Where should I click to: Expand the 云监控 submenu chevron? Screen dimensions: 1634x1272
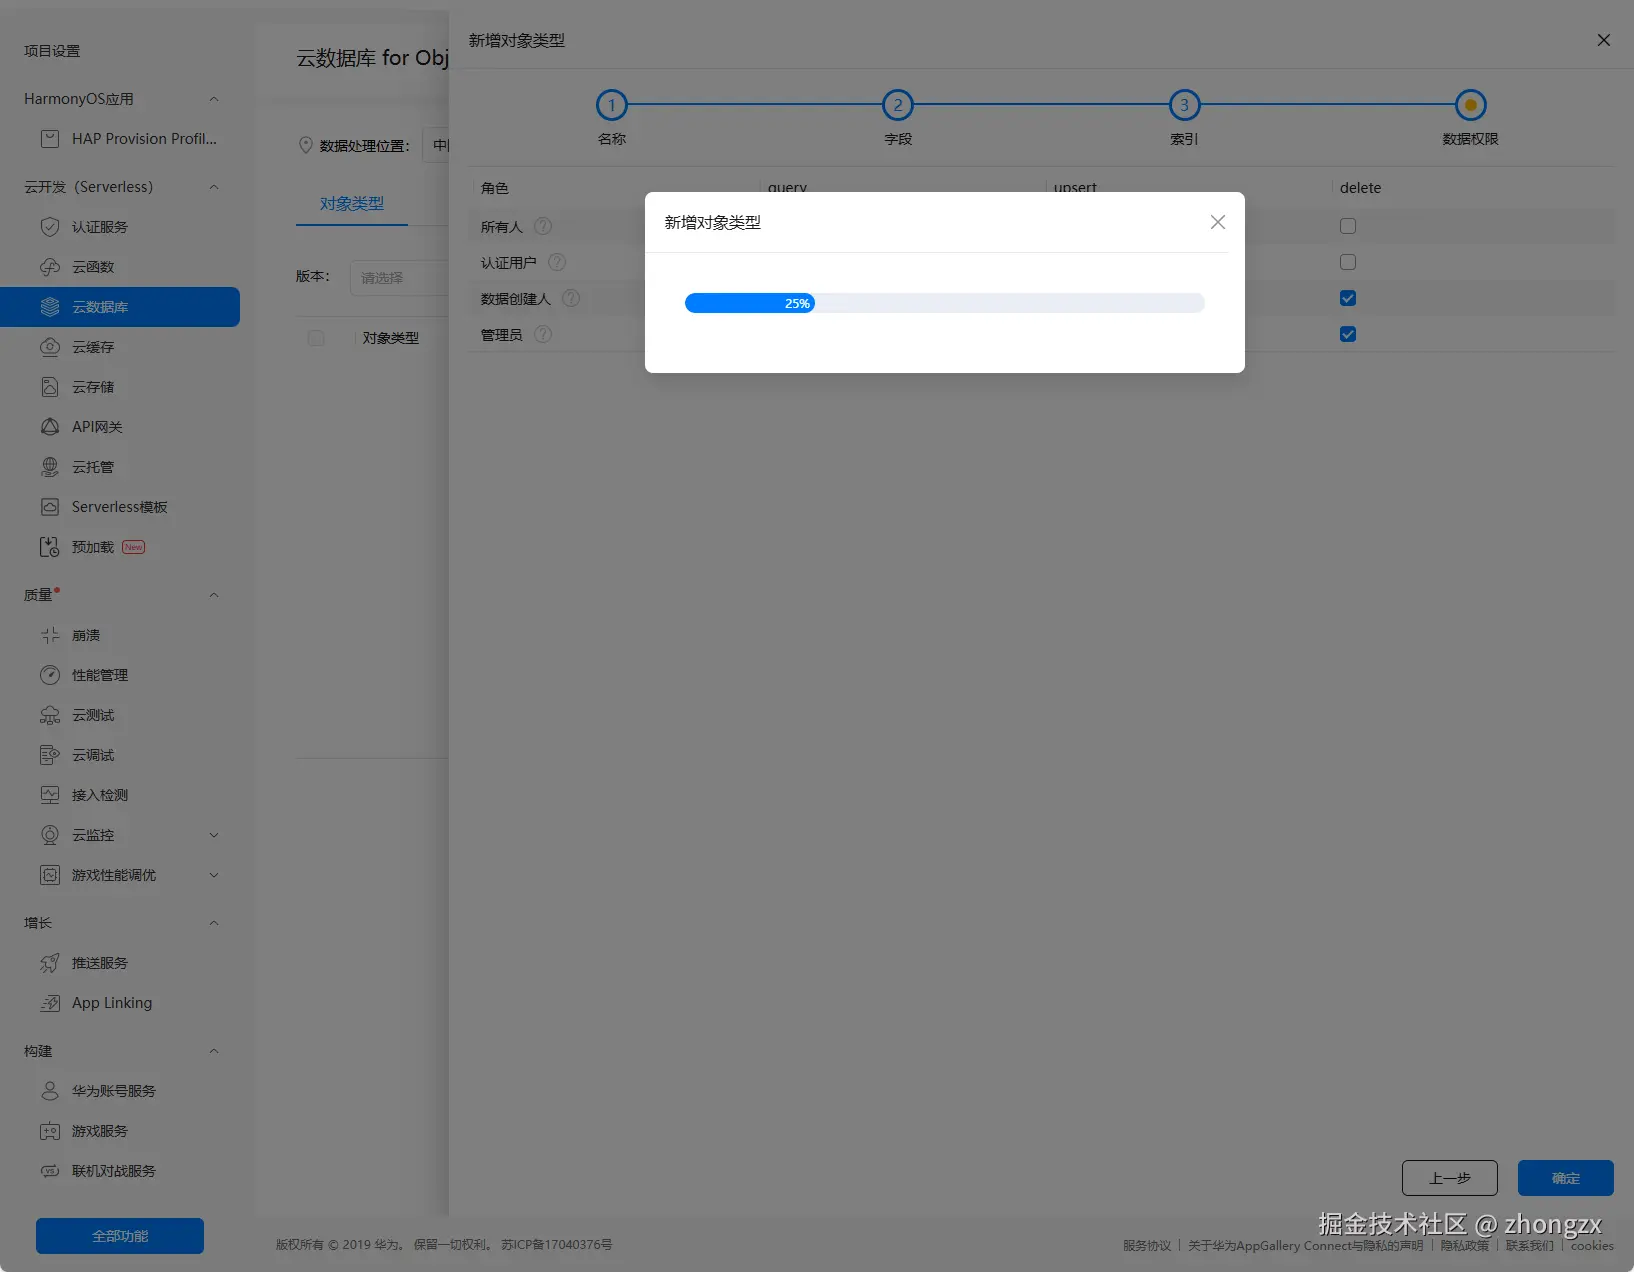(x=213, y=835)
